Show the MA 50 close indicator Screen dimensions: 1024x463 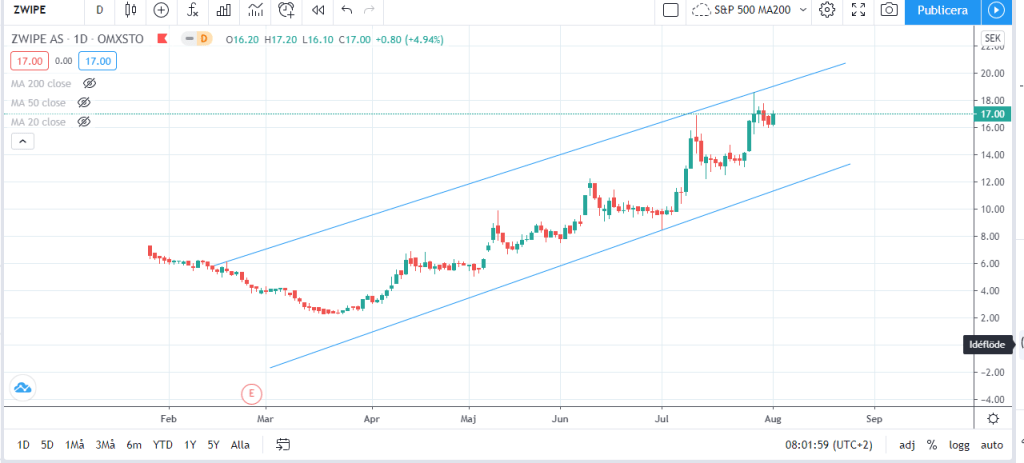pos(84,102)
